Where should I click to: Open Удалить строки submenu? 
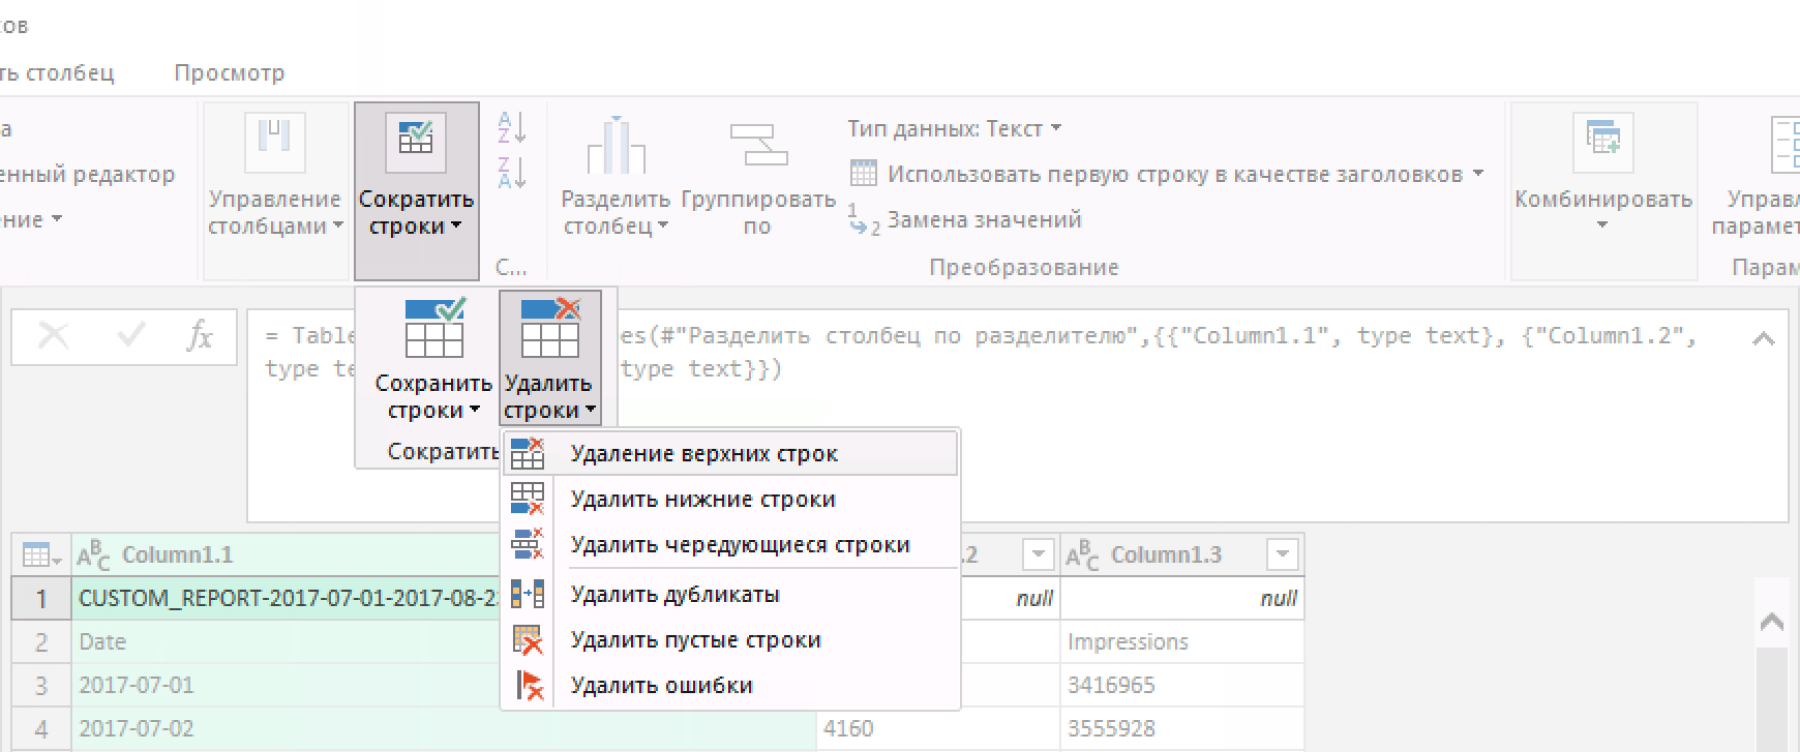[549, 359]
